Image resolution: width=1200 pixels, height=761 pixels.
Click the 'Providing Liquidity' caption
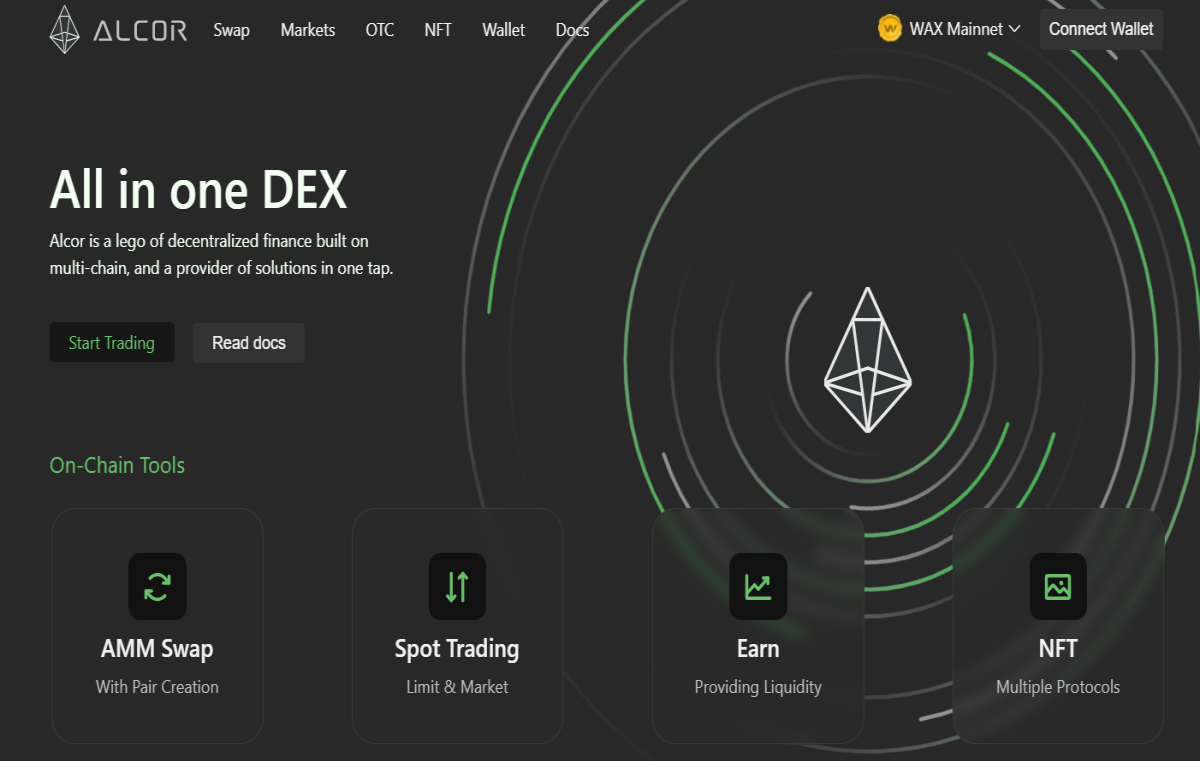pyautogui.click(x=758, y=687)
